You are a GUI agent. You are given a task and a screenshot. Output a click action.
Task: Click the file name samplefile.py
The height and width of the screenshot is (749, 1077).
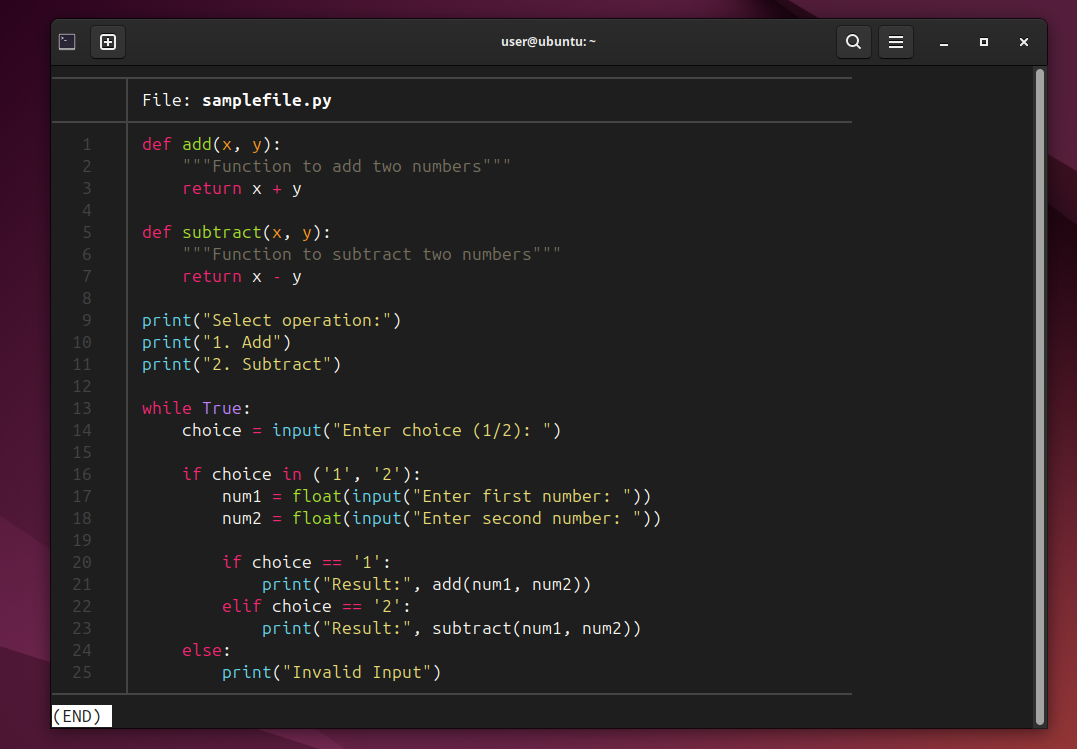267,100
